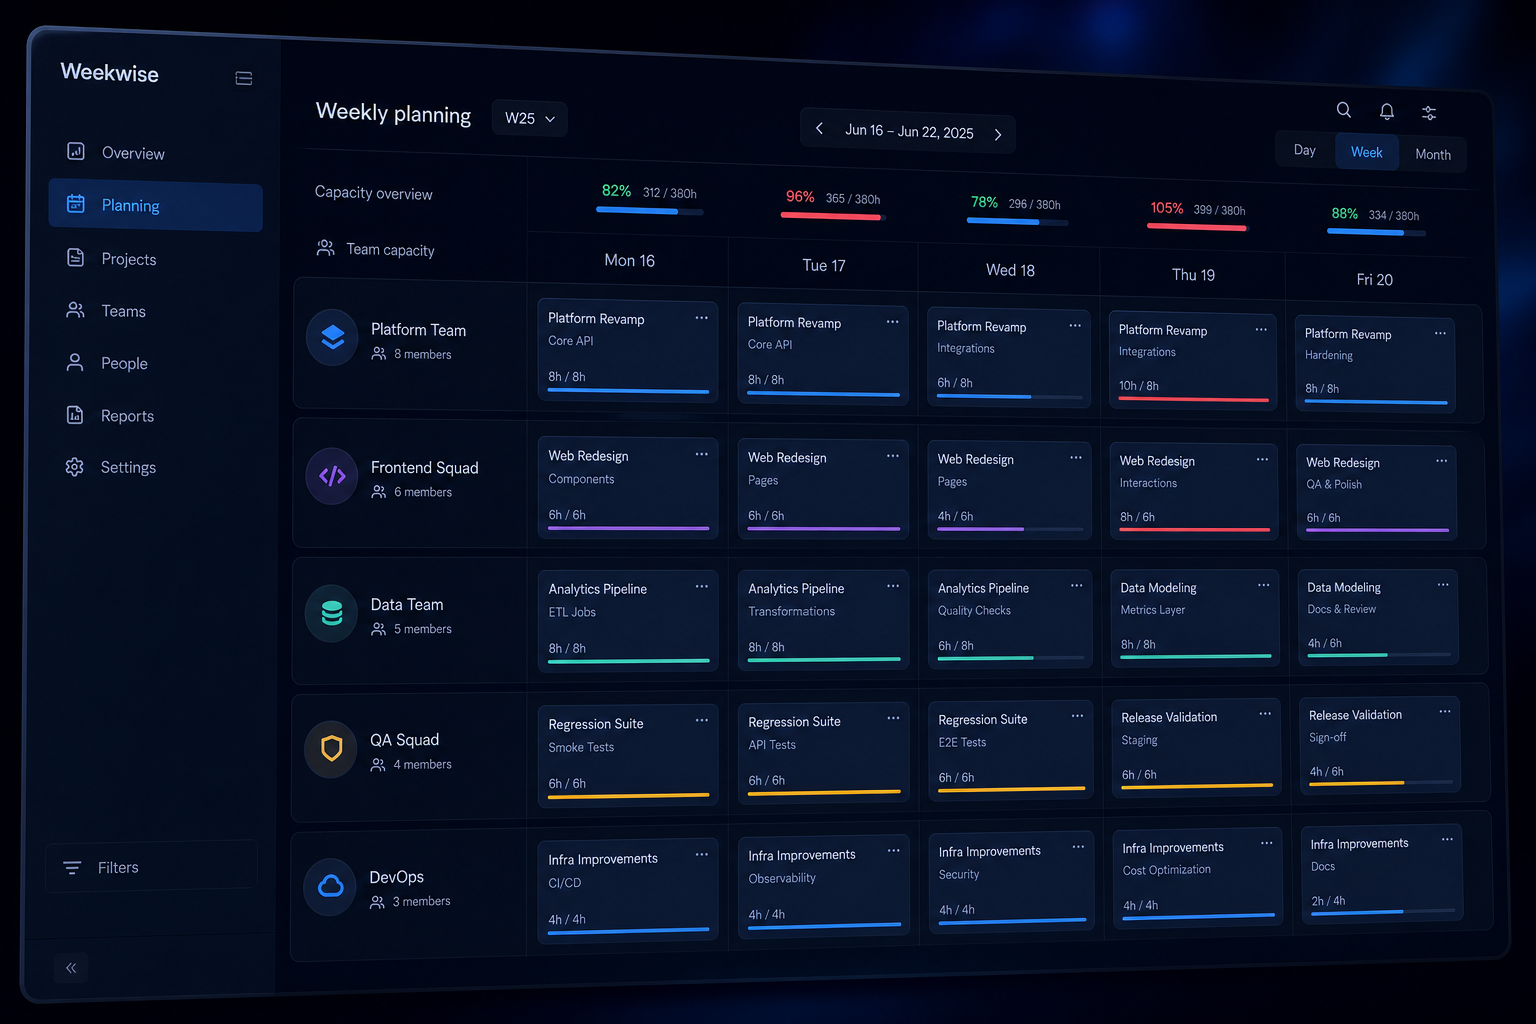The height and width of the screenshot is (1024, 1536).
Task: Go to next week using right chevron
Action: (997, 135)
